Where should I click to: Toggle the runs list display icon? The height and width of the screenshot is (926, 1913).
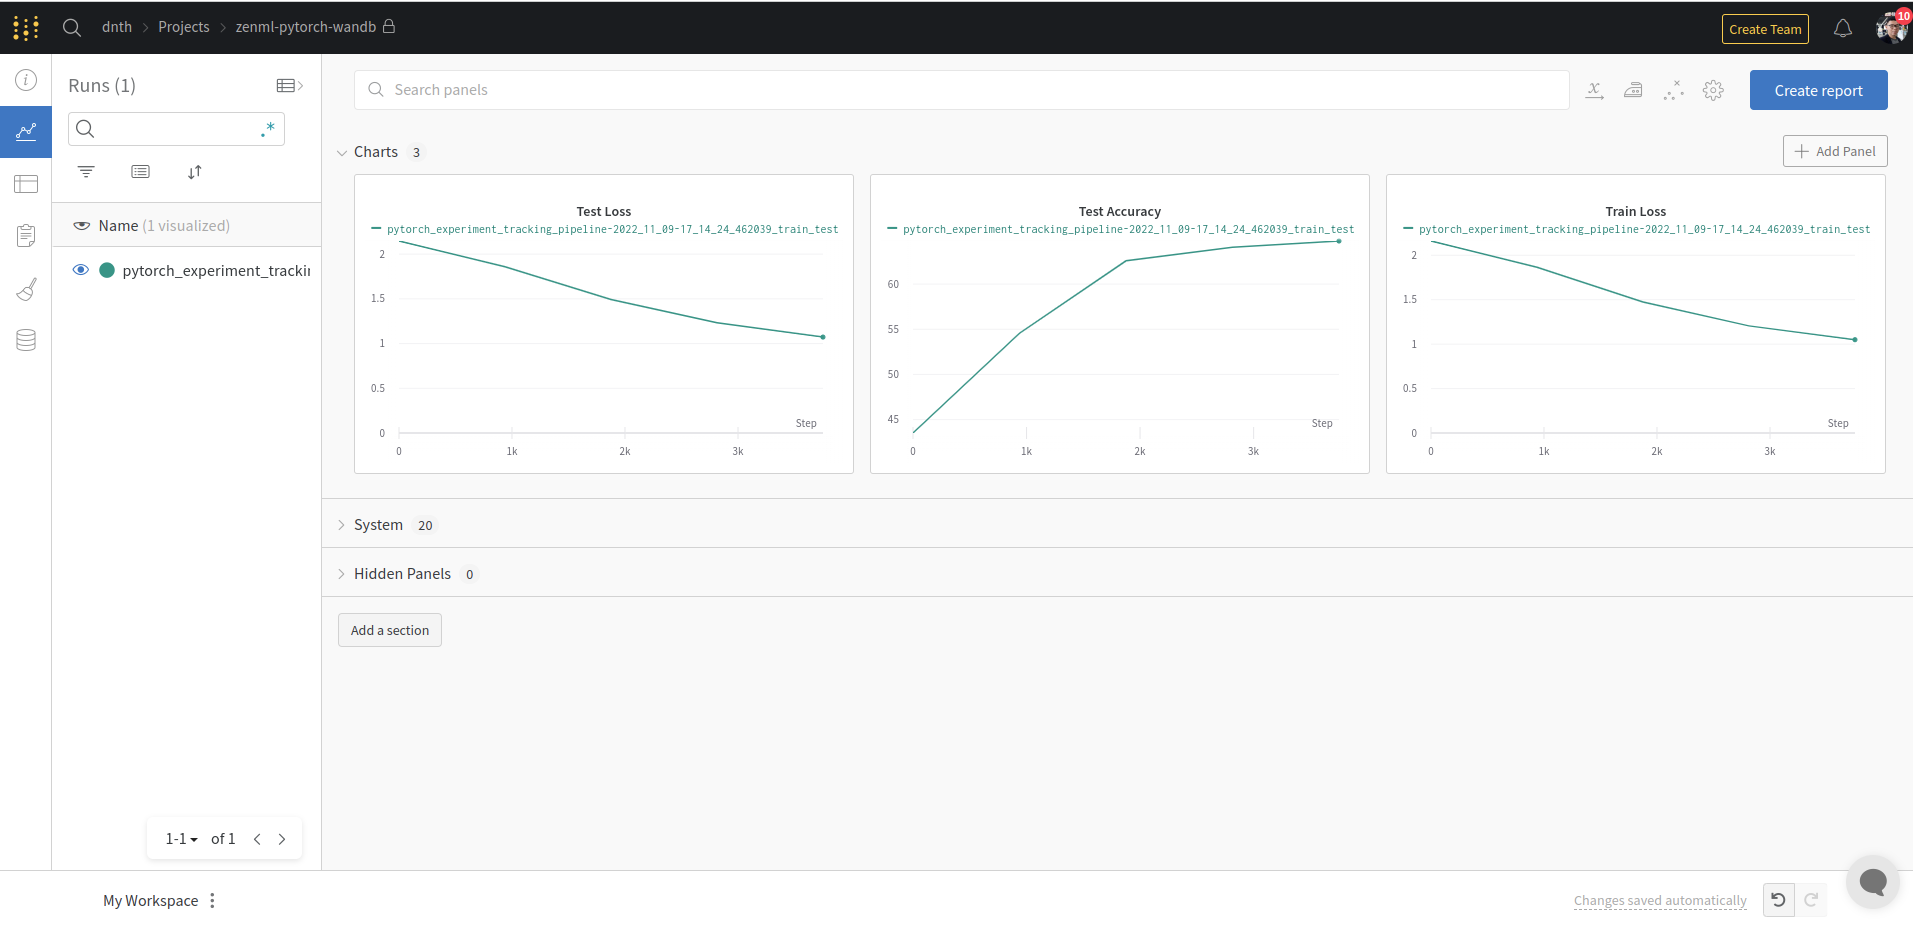pyautogui.click(x=140, y=171)
